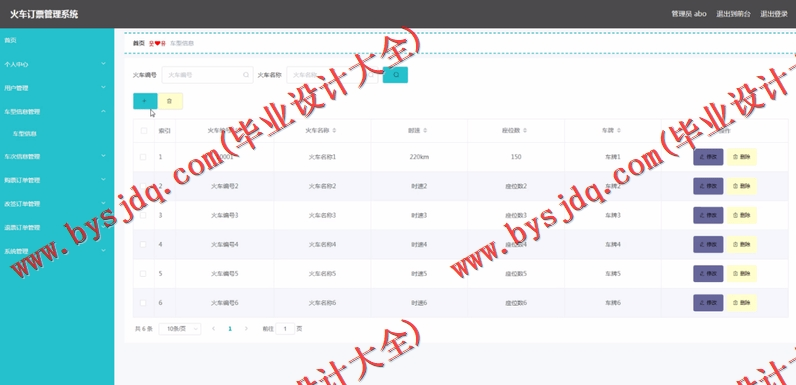Click 删除 delete button for 火车编号3 row
Image resolution: width=796 pixels, height=385 pixels.
pos(742,215)
